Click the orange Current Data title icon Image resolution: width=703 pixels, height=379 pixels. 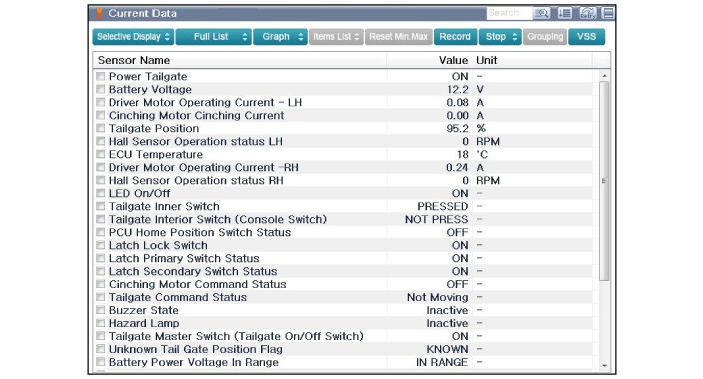(99, 13)
